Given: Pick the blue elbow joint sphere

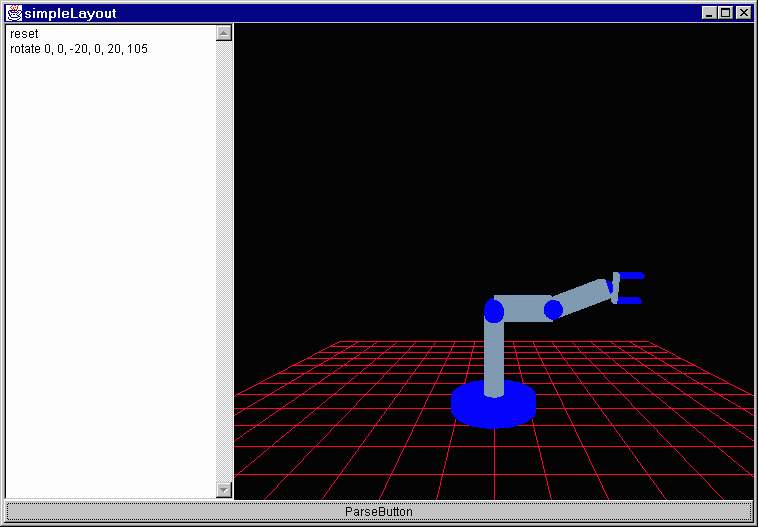Looking at the screenshot, I should pos(553,310).
